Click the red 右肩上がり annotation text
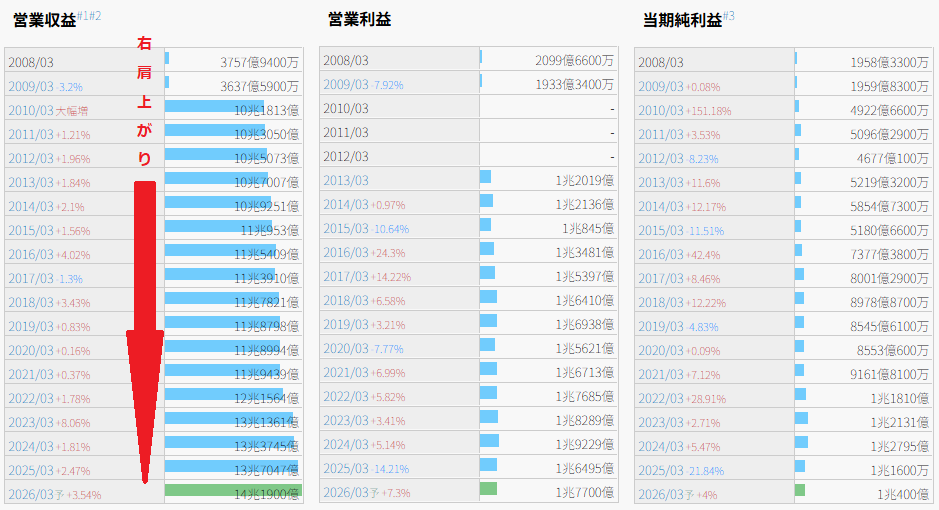939x510 pixels. pyautogui.click(x=145, y=100)
